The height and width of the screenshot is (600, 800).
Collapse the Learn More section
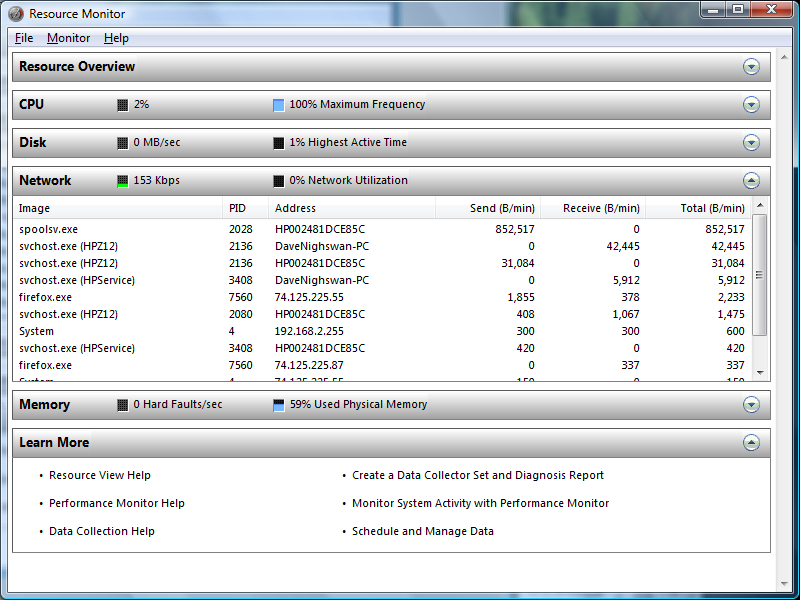[x=751, y=442]
